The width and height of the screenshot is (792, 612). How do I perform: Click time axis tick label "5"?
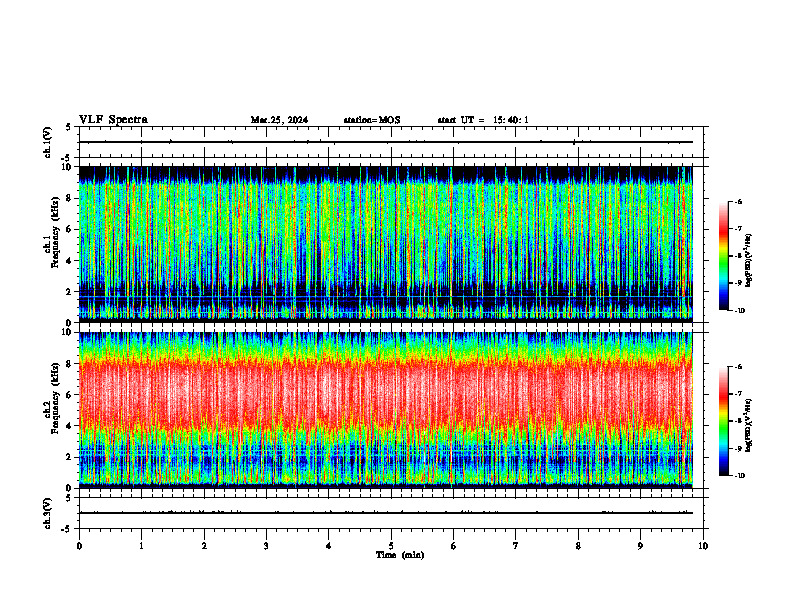[x=391, y=546]
